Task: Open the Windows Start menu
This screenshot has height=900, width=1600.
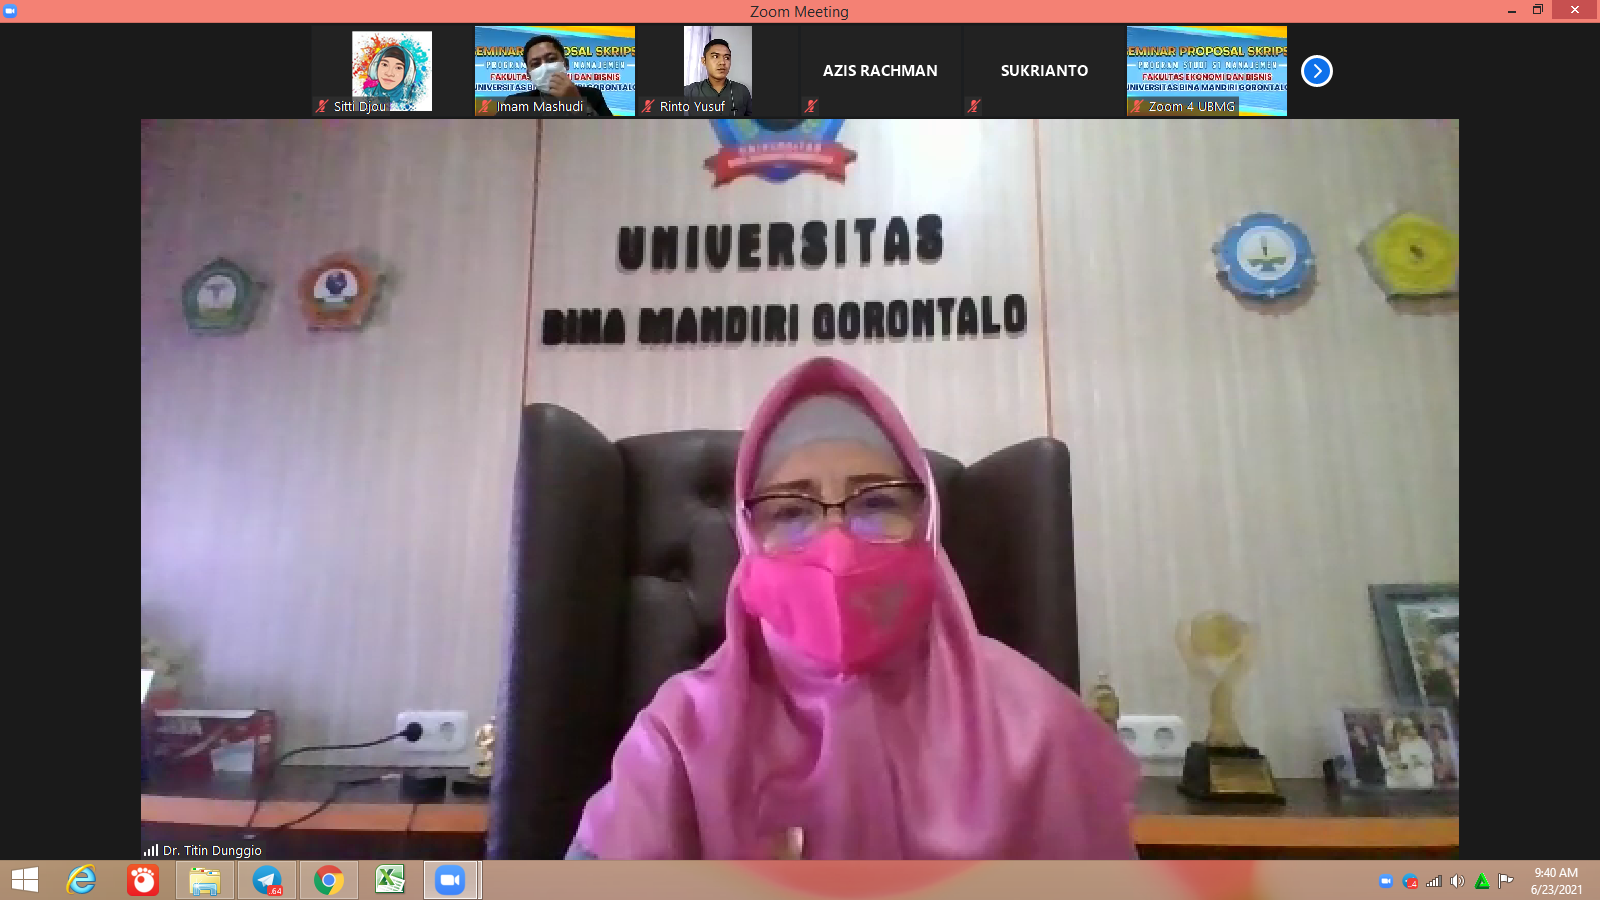Action: tap(25, 880)
